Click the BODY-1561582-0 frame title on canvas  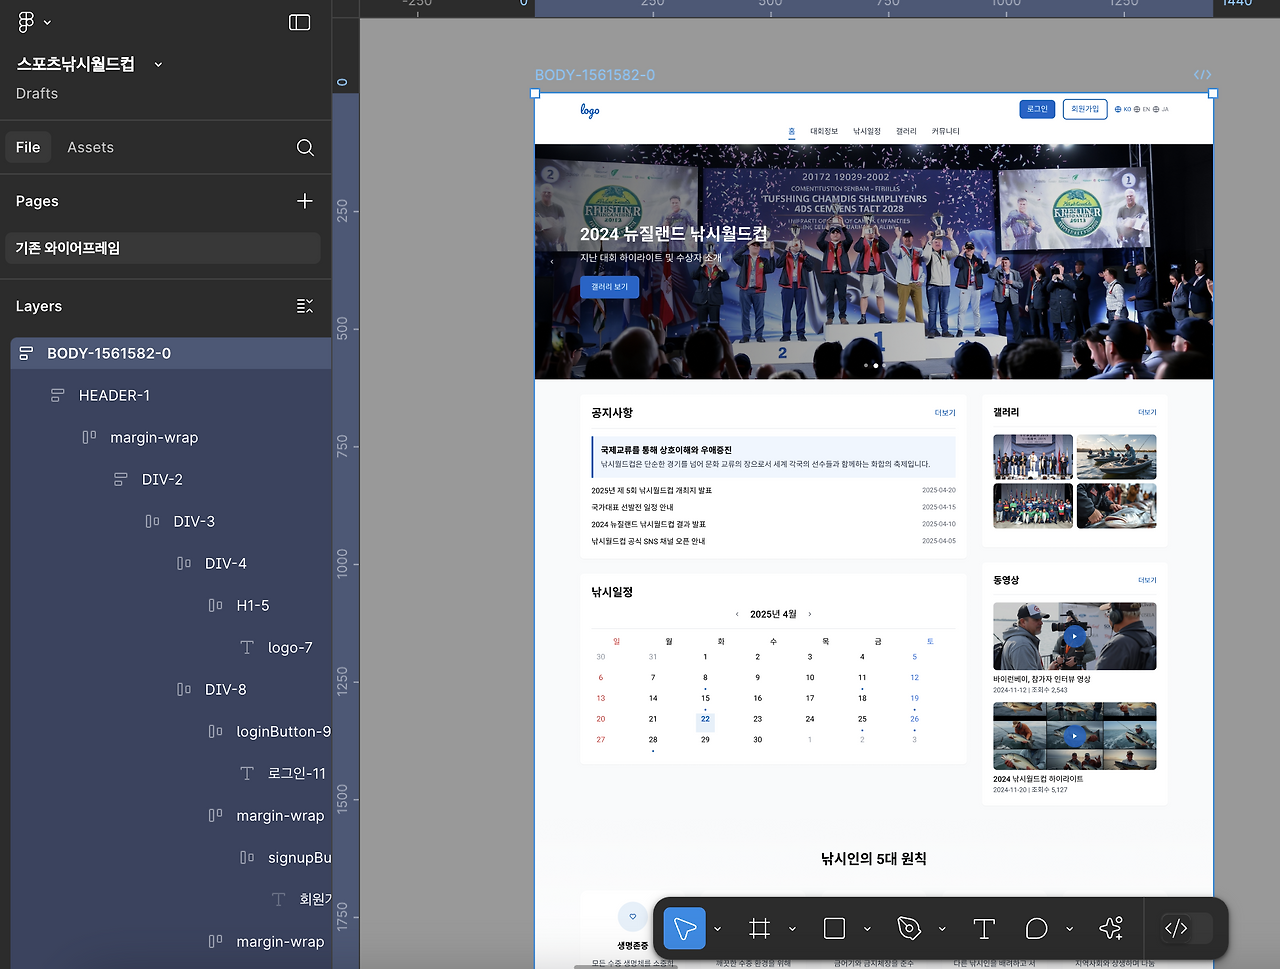[x=595, y=75]
